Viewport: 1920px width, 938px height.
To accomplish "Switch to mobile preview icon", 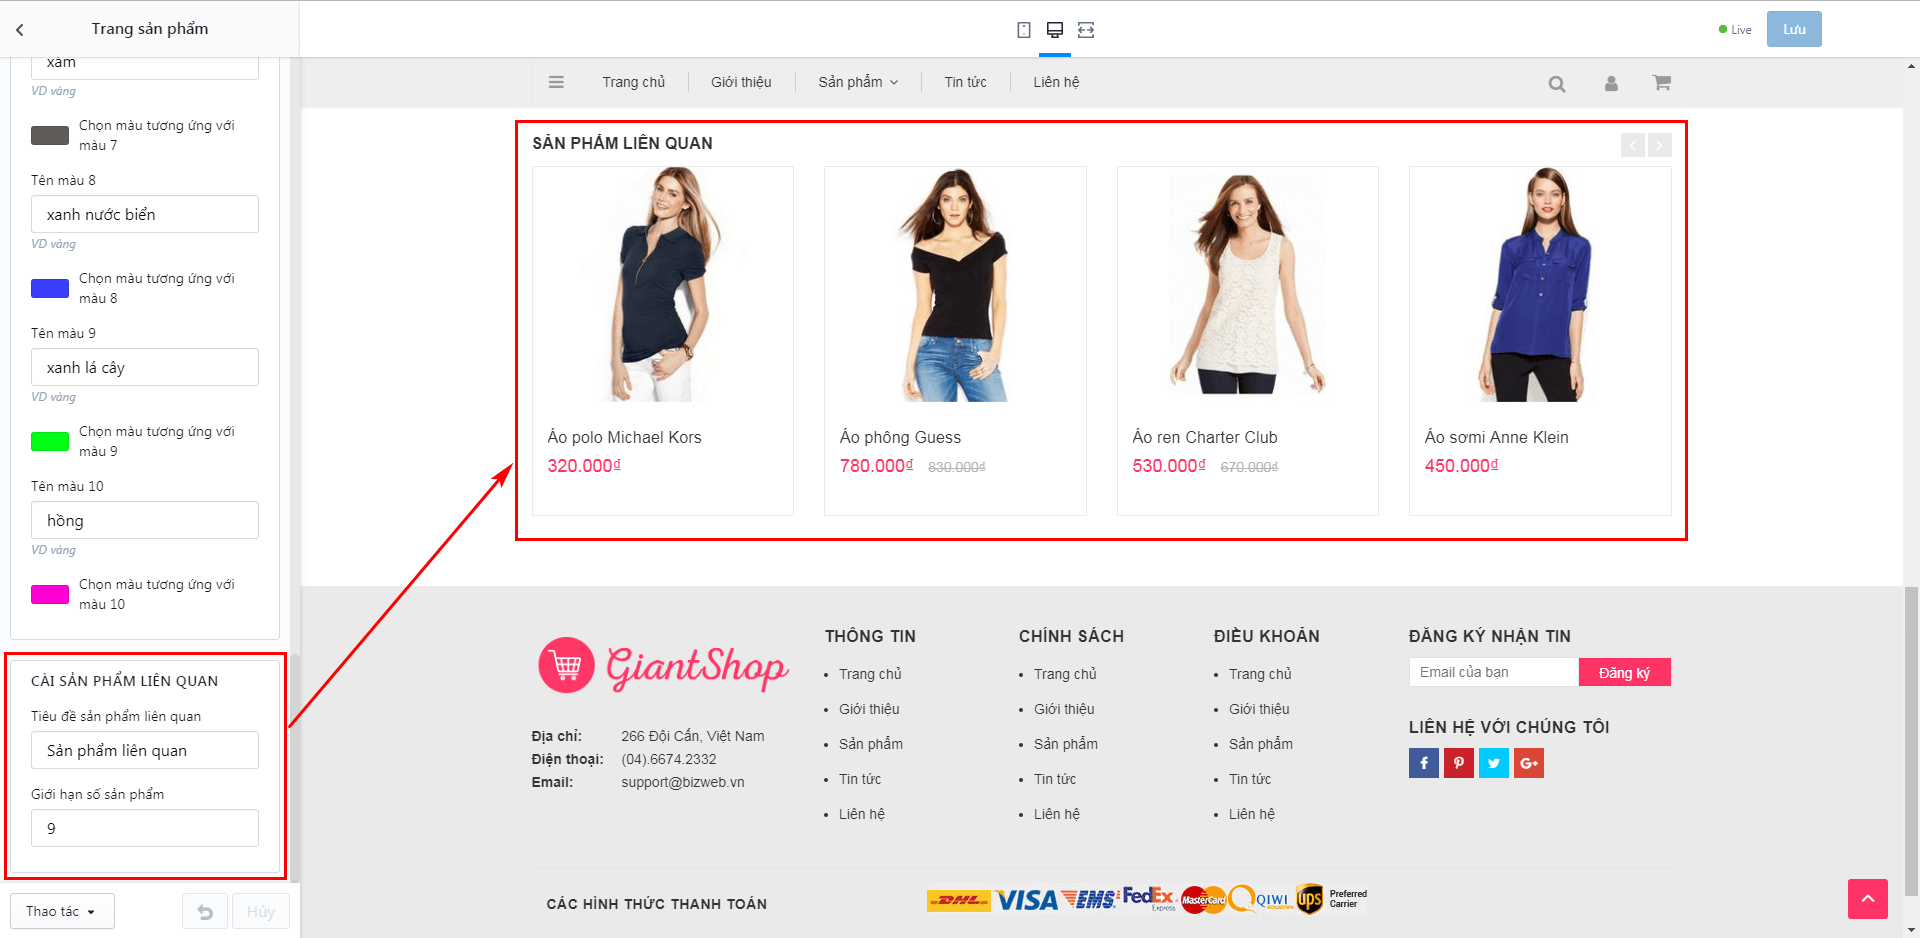I will [x=1024, y=30].
